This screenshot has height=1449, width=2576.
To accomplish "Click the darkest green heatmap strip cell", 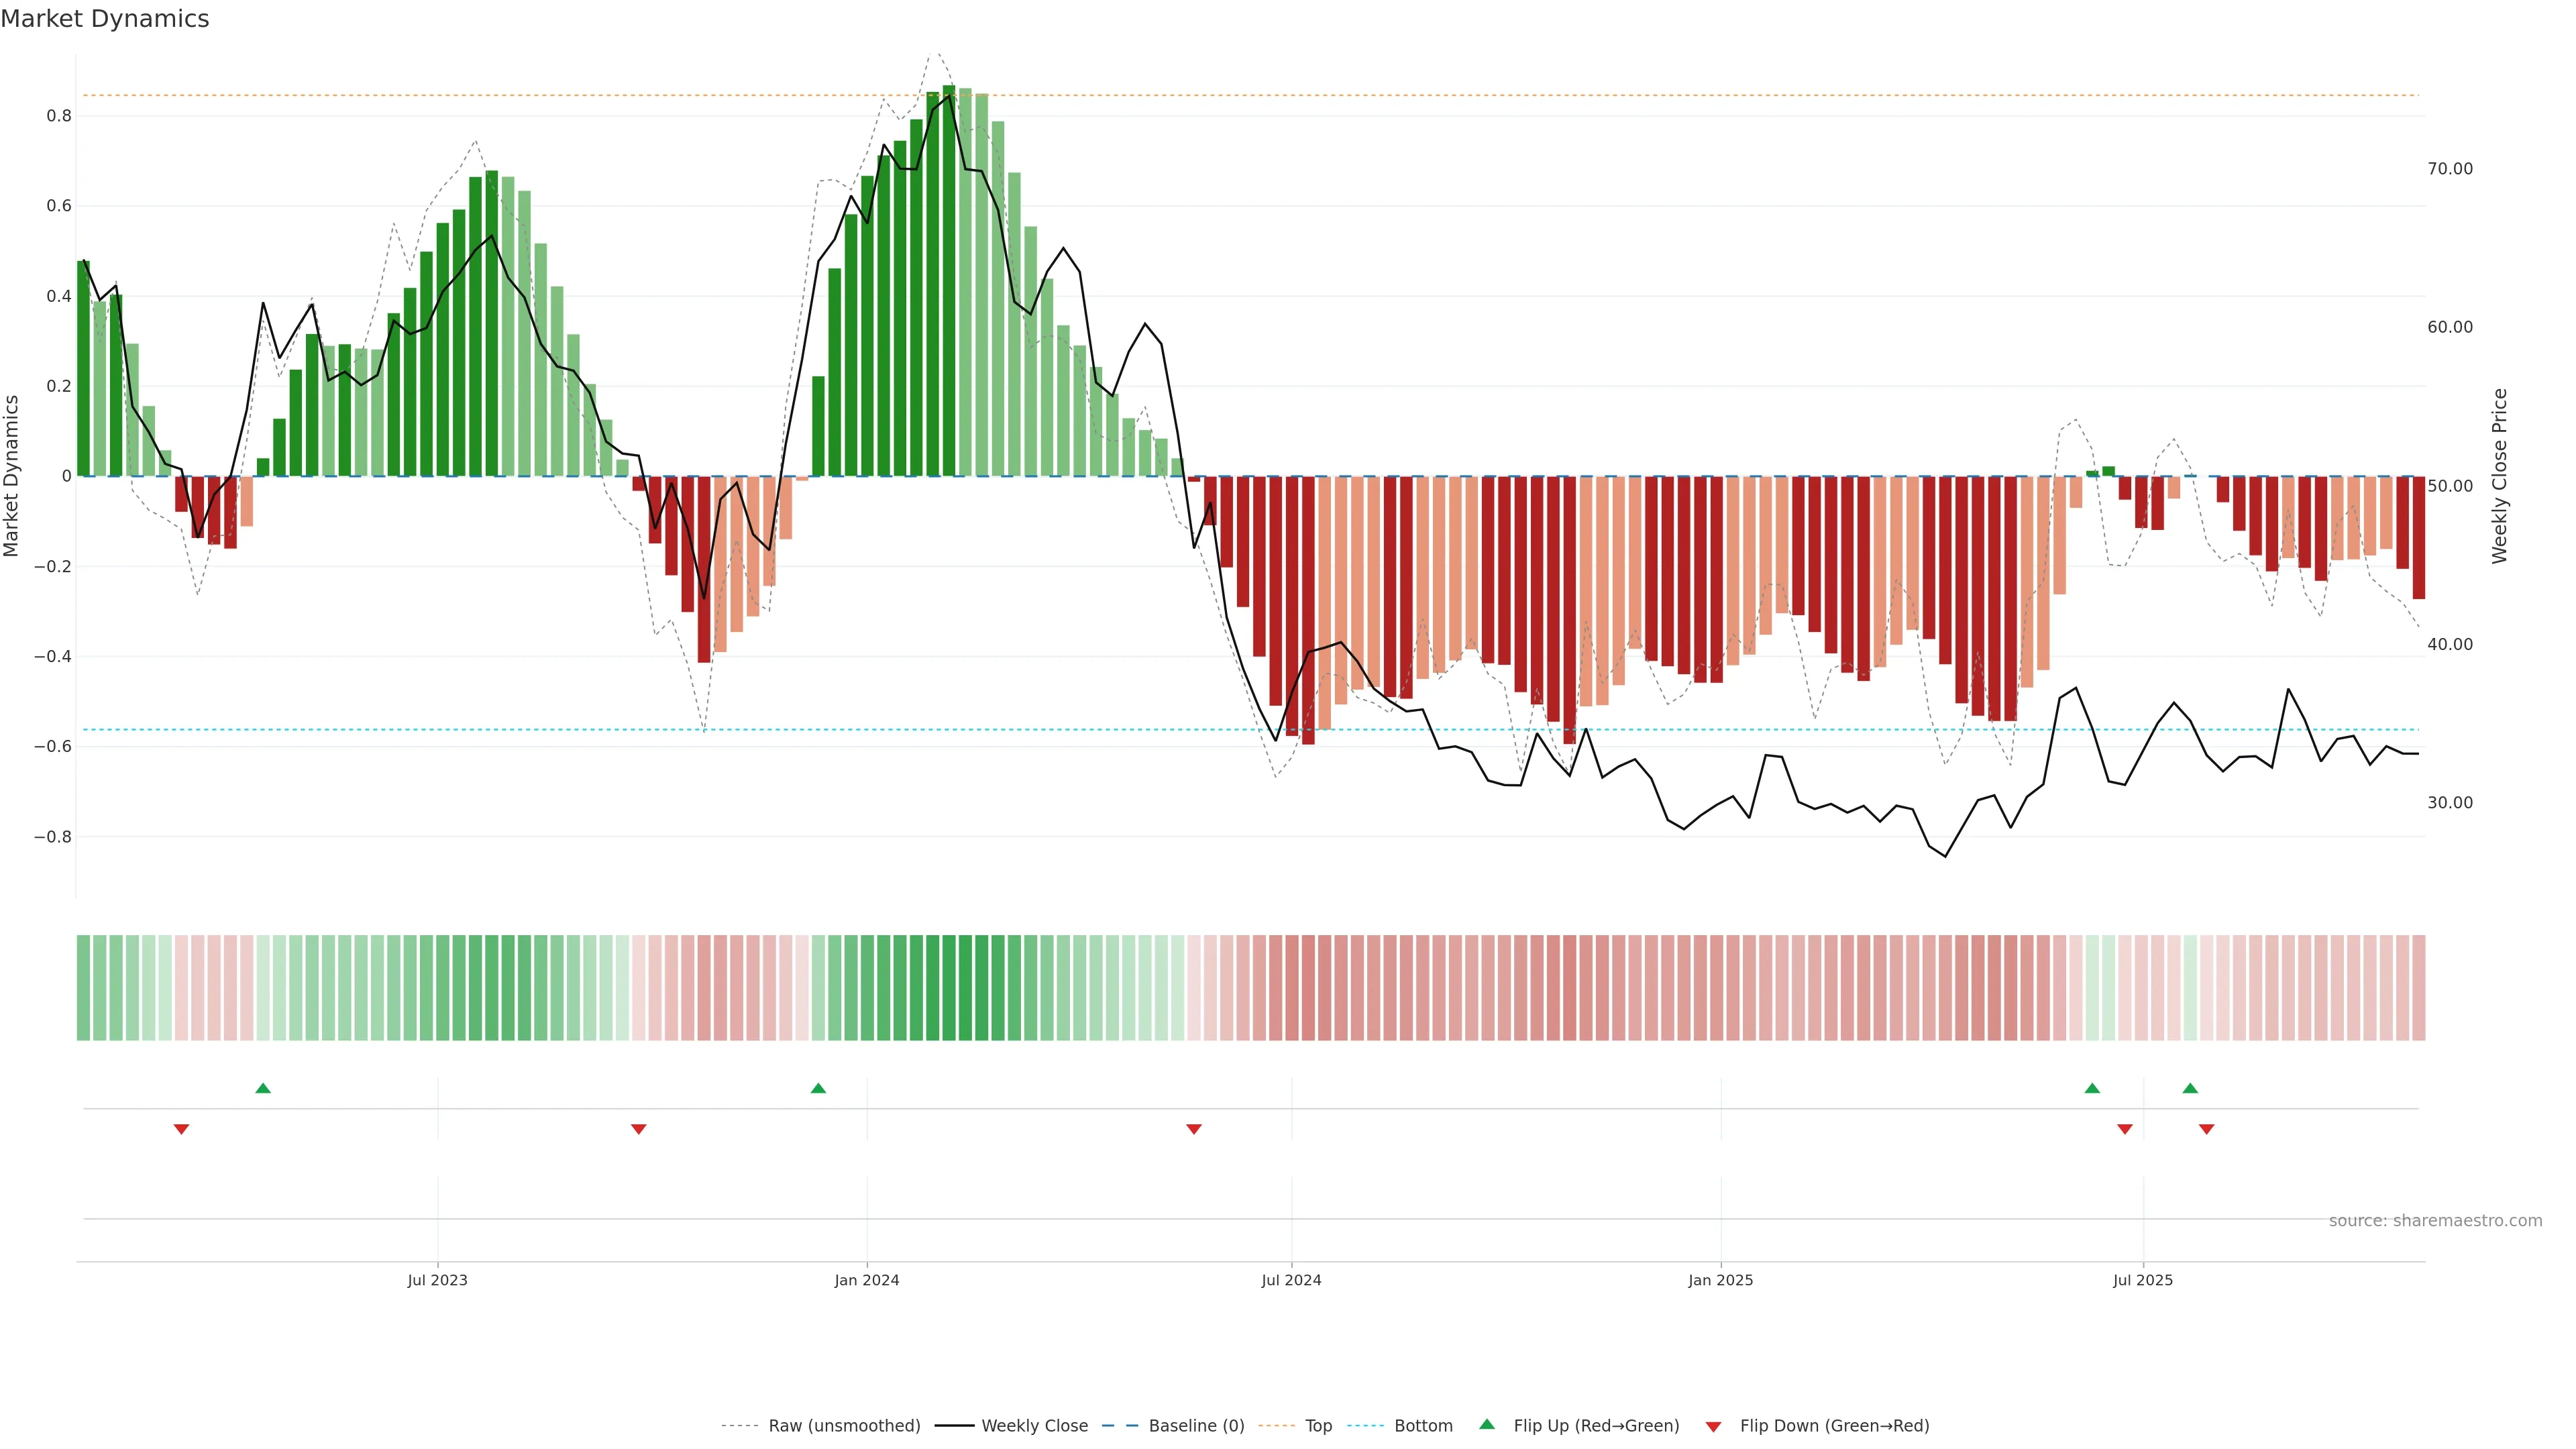I will [949, 988].
